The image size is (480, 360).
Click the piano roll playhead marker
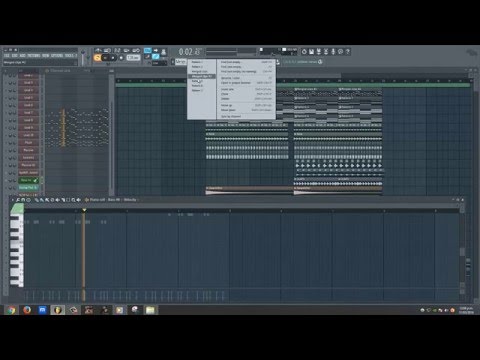pyautogui.click(x=84, y=210)
